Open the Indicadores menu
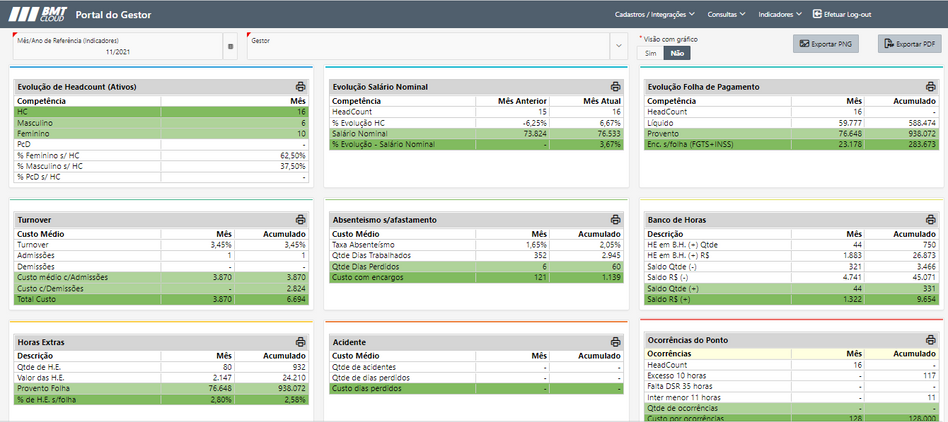 [x=780, y=14]
